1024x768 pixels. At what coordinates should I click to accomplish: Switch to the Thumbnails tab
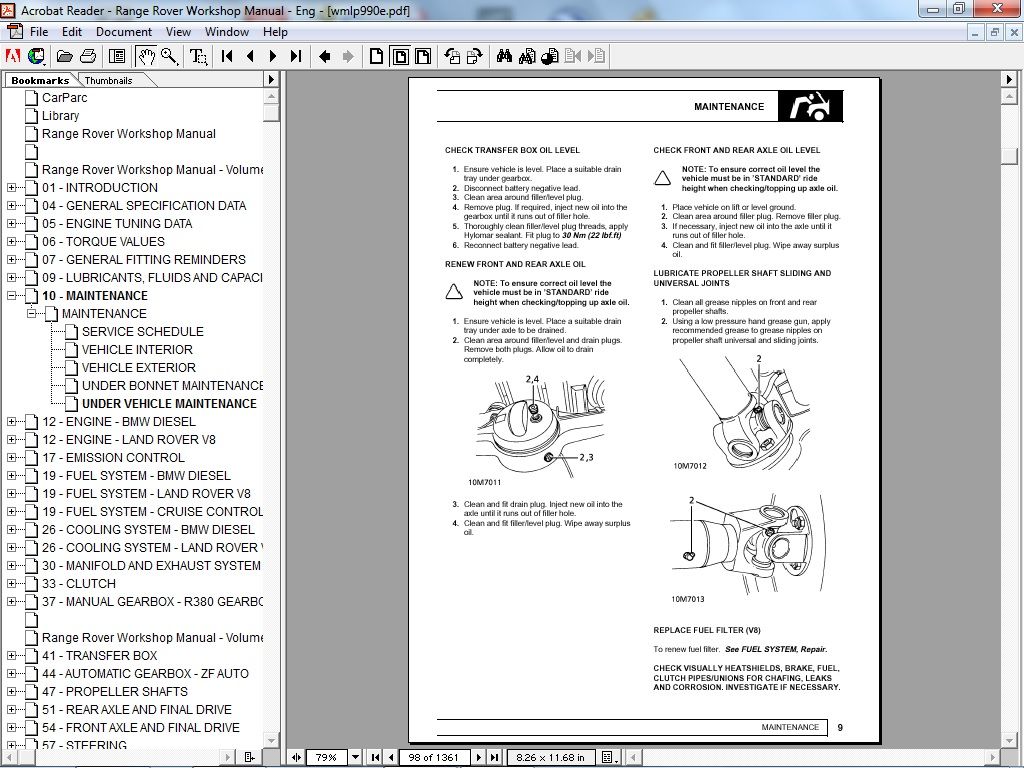coord(108,80)
